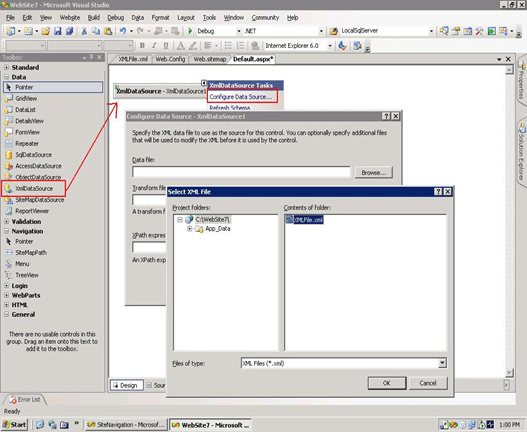Click Browse button for Data file
Screen dimensions: 527x432
tap(374, 173)
